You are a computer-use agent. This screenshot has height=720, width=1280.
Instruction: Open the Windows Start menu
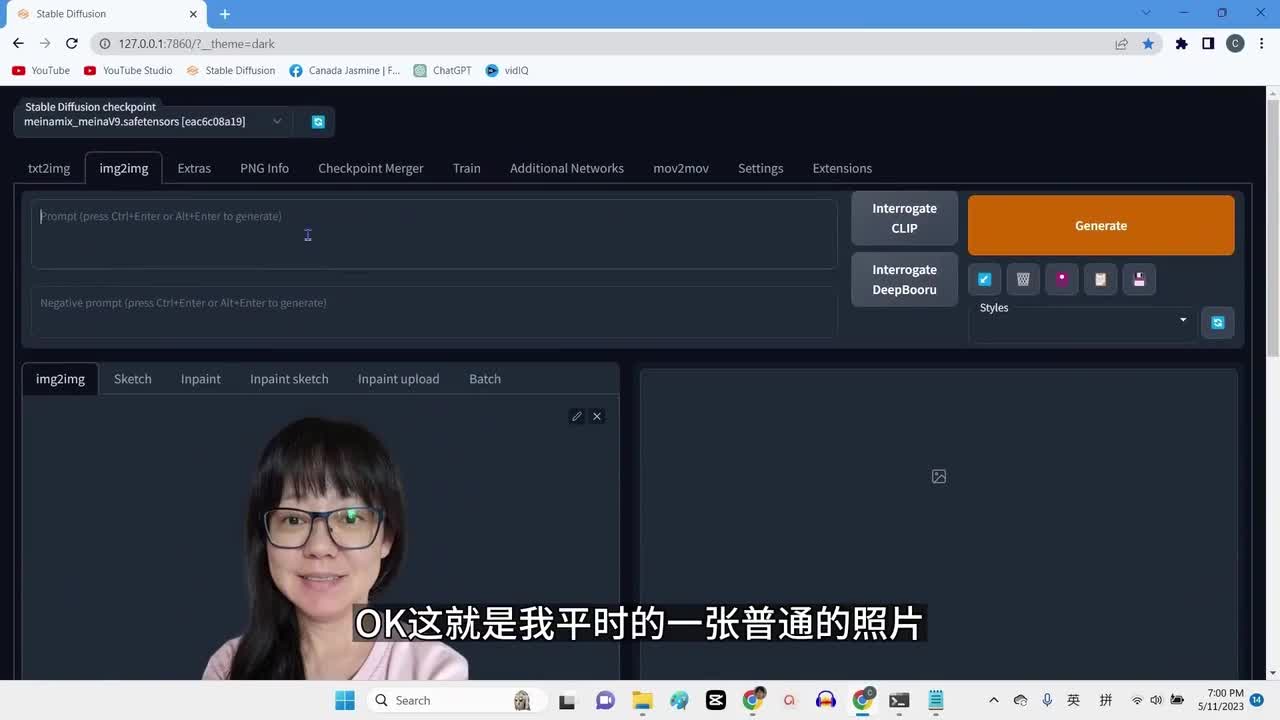345,701
